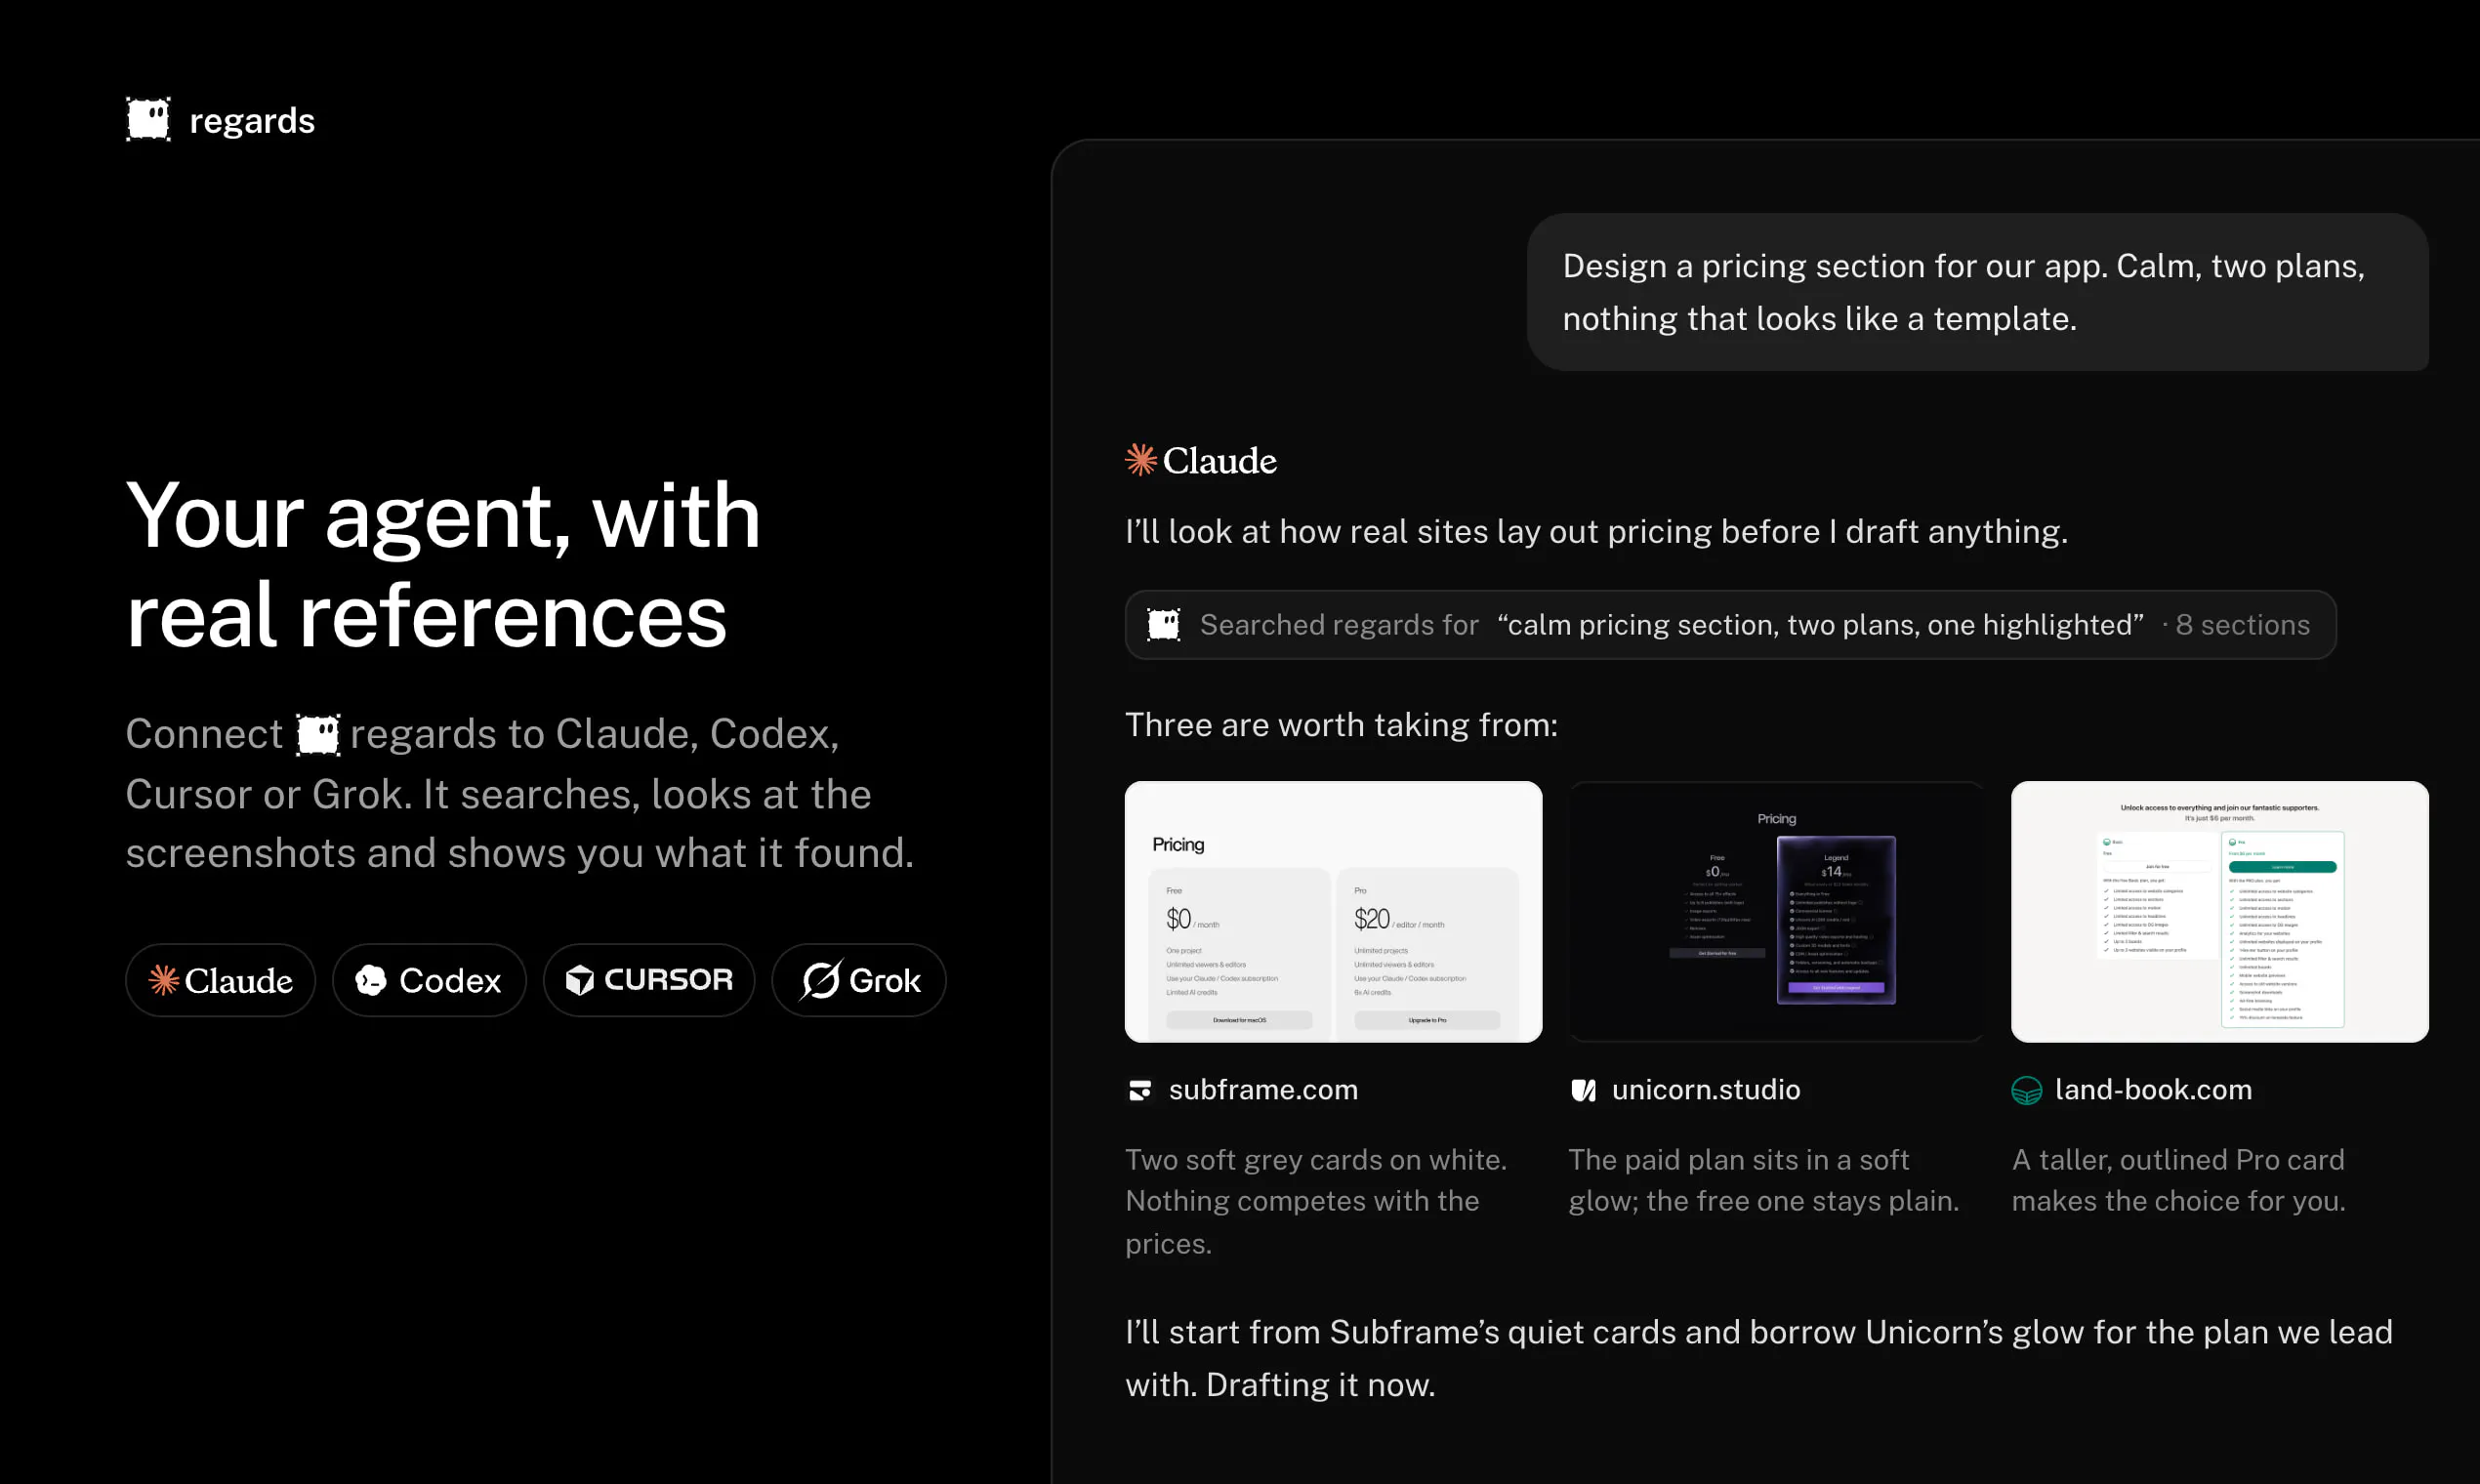Click the subframe.com favicon icon

tap(1140, 1090)
